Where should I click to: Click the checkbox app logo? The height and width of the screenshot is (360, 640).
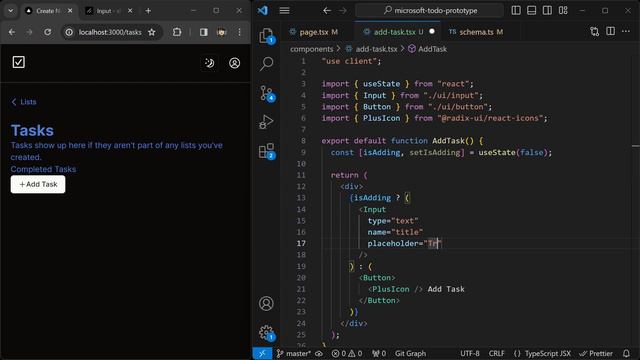[x=19, y=62]
